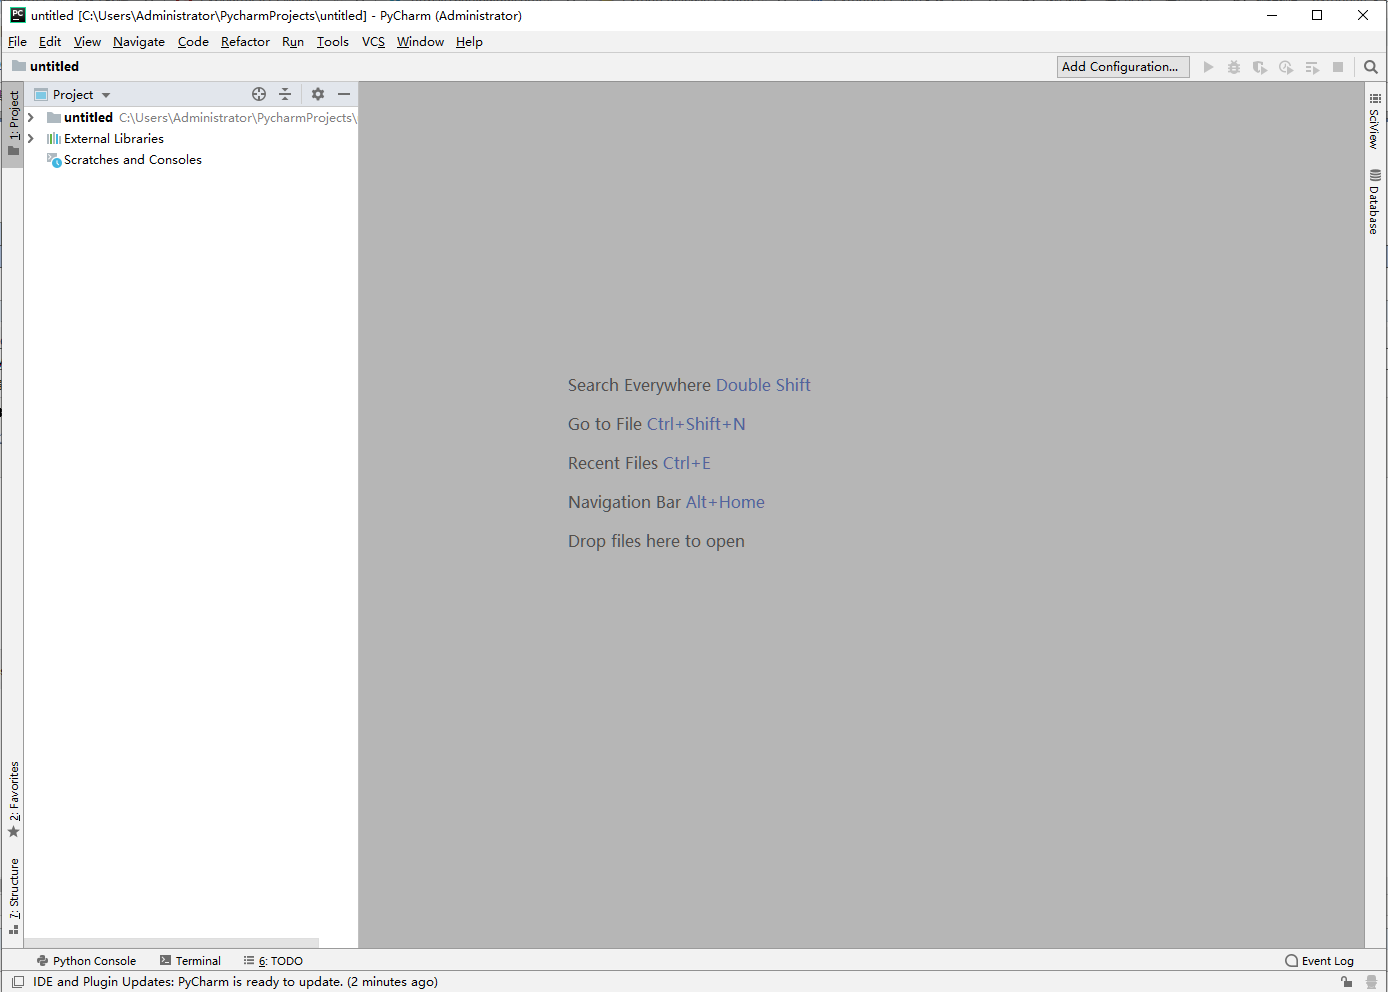Image resolution: width=1388 pixels, height=992 pixels.
Task: Open the Project view dropdown
Action: [x=105, y=93]
